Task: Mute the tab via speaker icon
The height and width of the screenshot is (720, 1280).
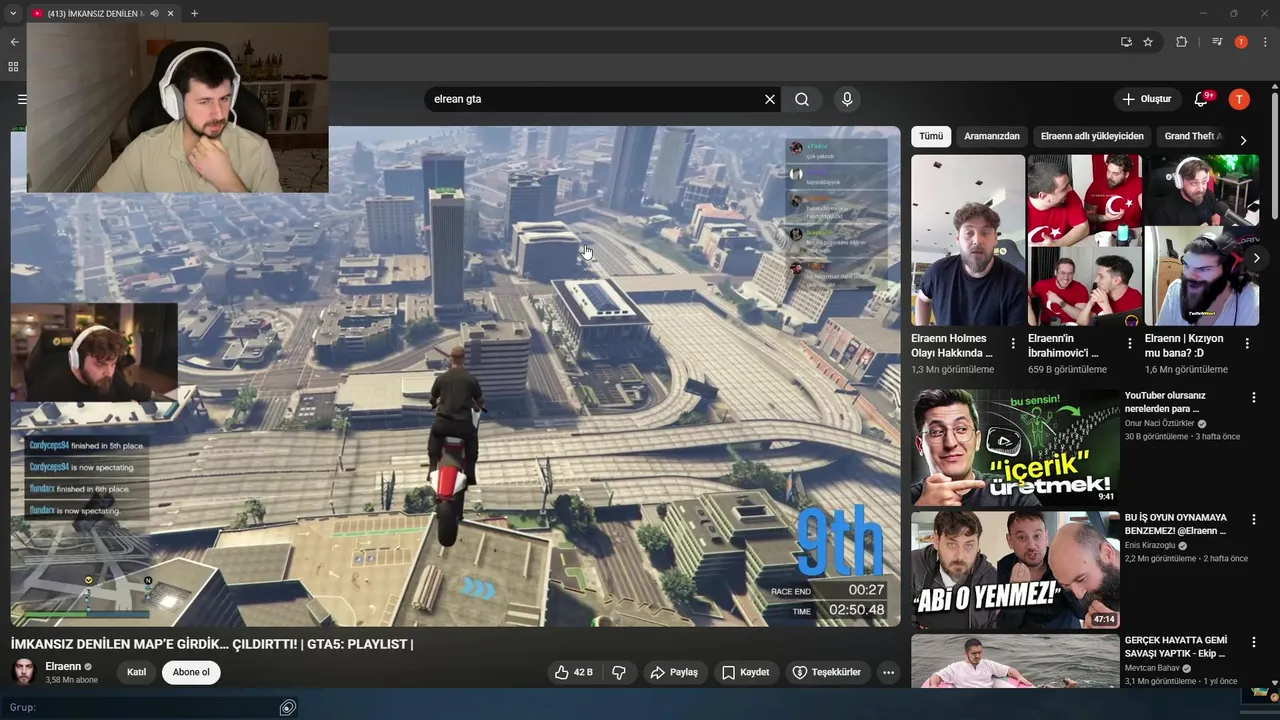Action: click(154, 13)
